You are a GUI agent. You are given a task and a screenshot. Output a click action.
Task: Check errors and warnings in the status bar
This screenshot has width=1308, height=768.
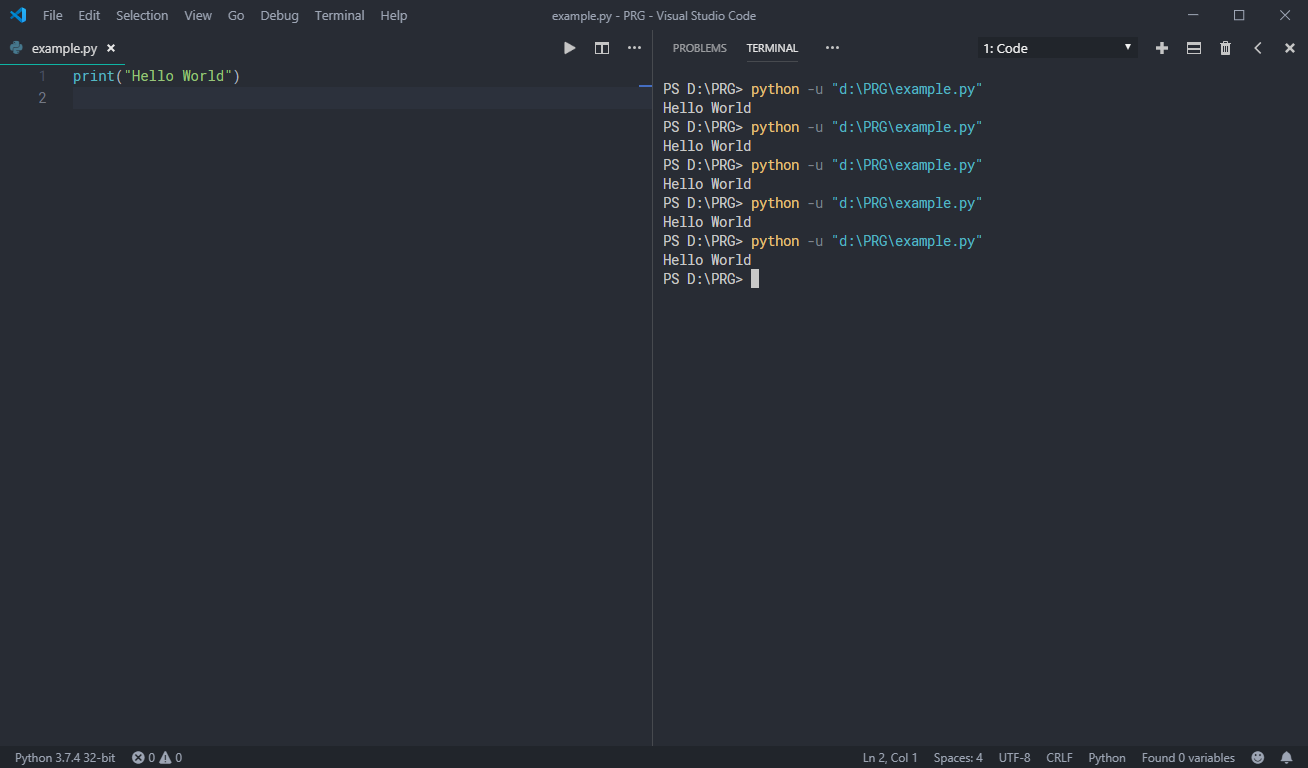coord(155,757)
